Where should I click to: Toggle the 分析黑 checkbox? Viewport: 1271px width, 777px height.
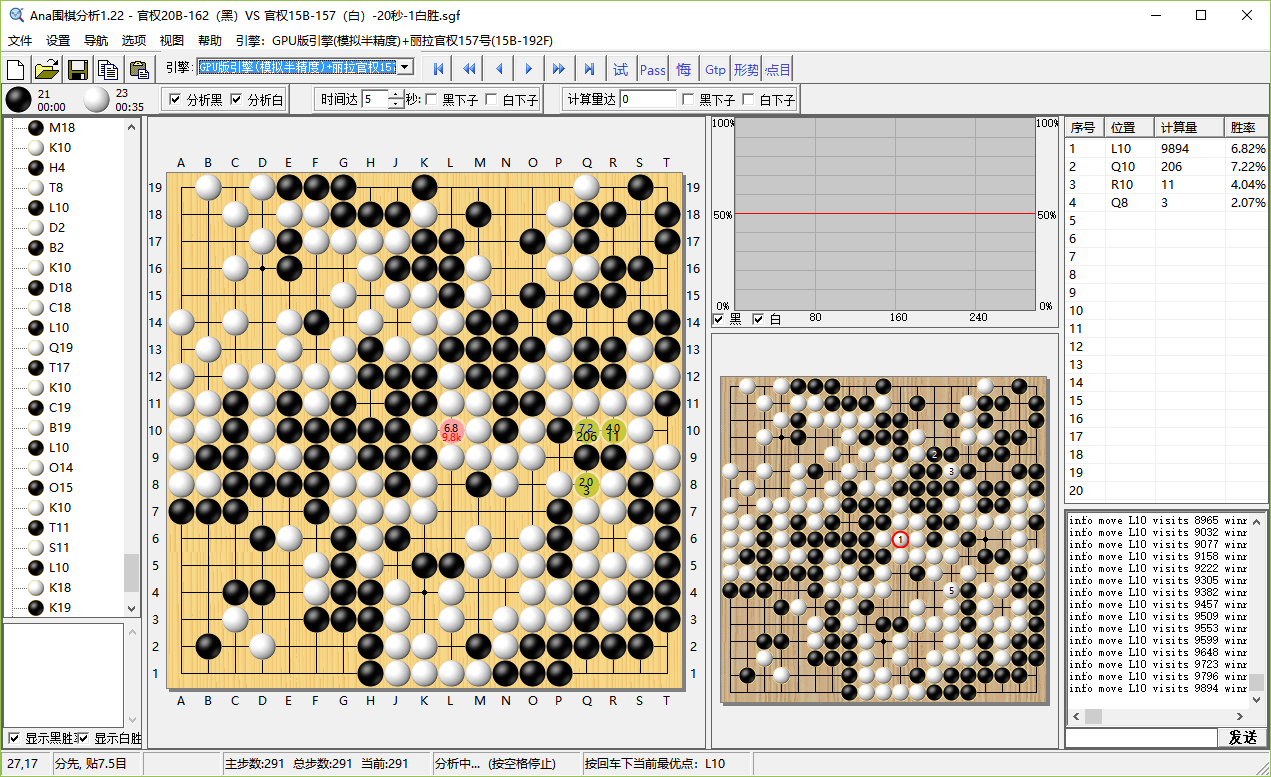[x=176, y=100]
